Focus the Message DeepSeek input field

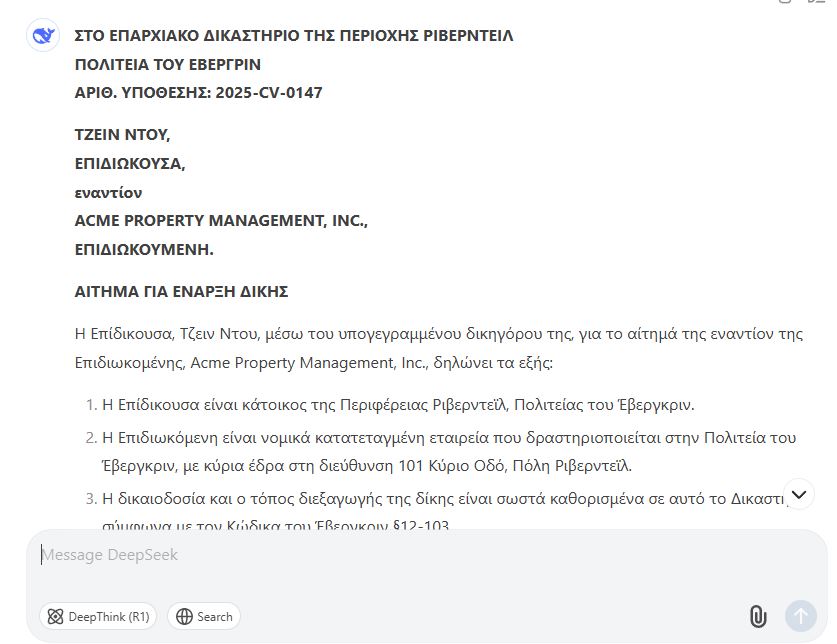[400, 555]
